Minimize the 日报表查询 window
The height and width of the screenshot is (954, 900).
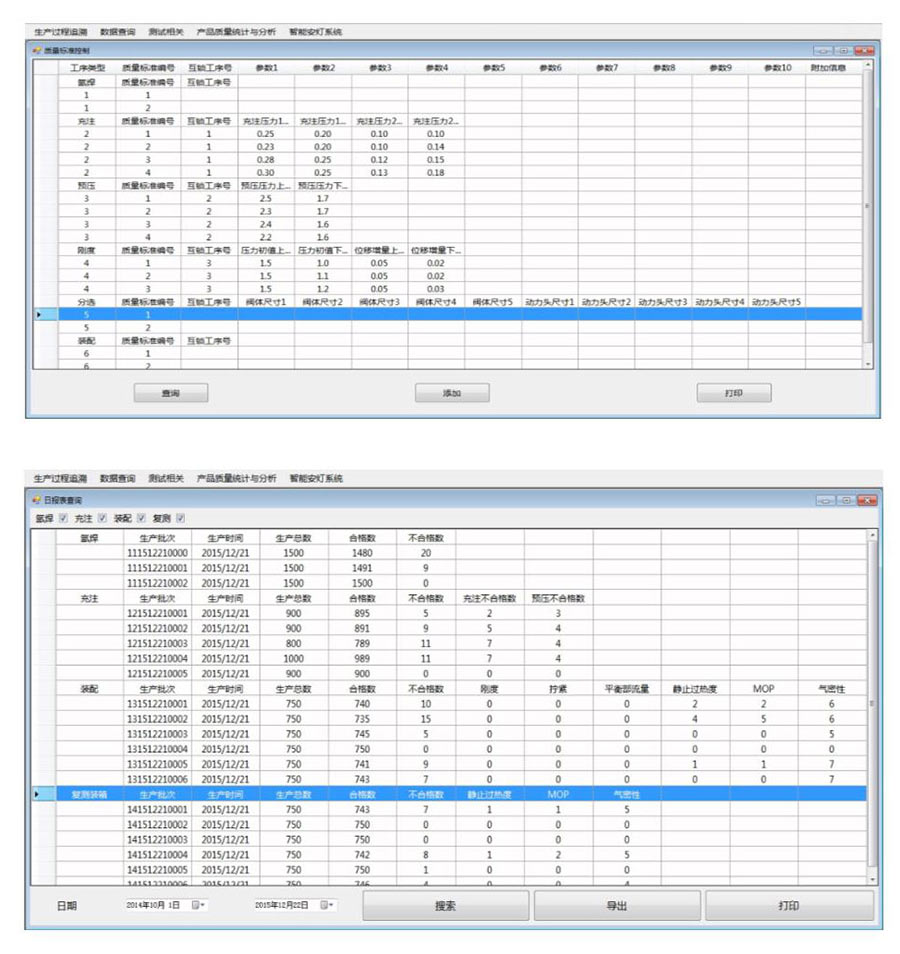824,499
